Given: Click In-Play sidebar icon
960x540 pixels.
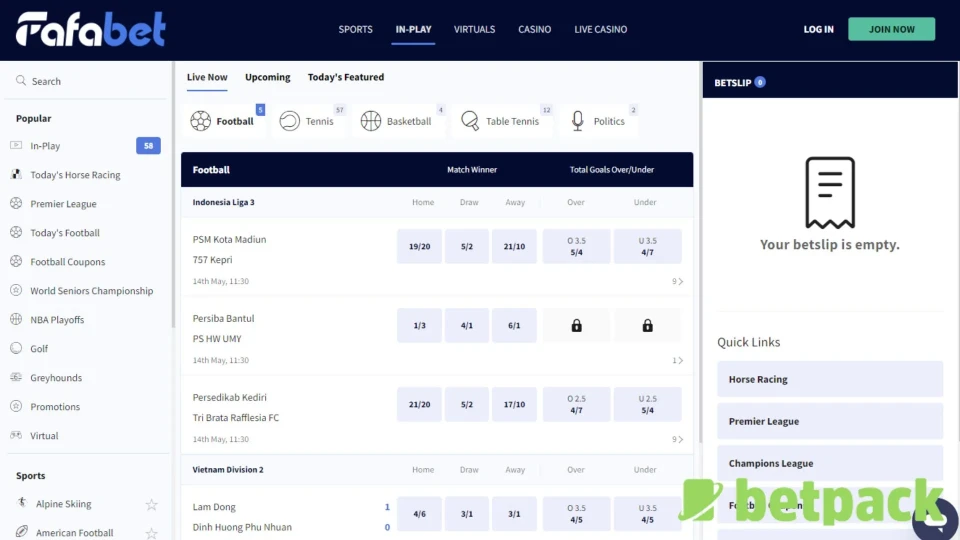Looking at the screenshot, I should (x=16, y=145).
